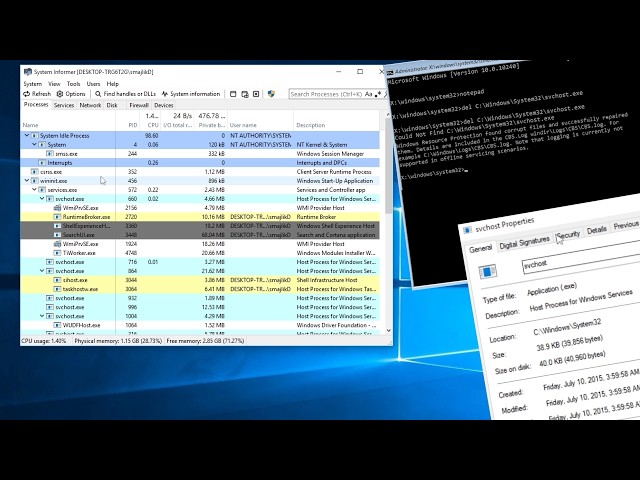
Task: Open the Tools menu
Action: pyautogui.click(x=73, y=84)
